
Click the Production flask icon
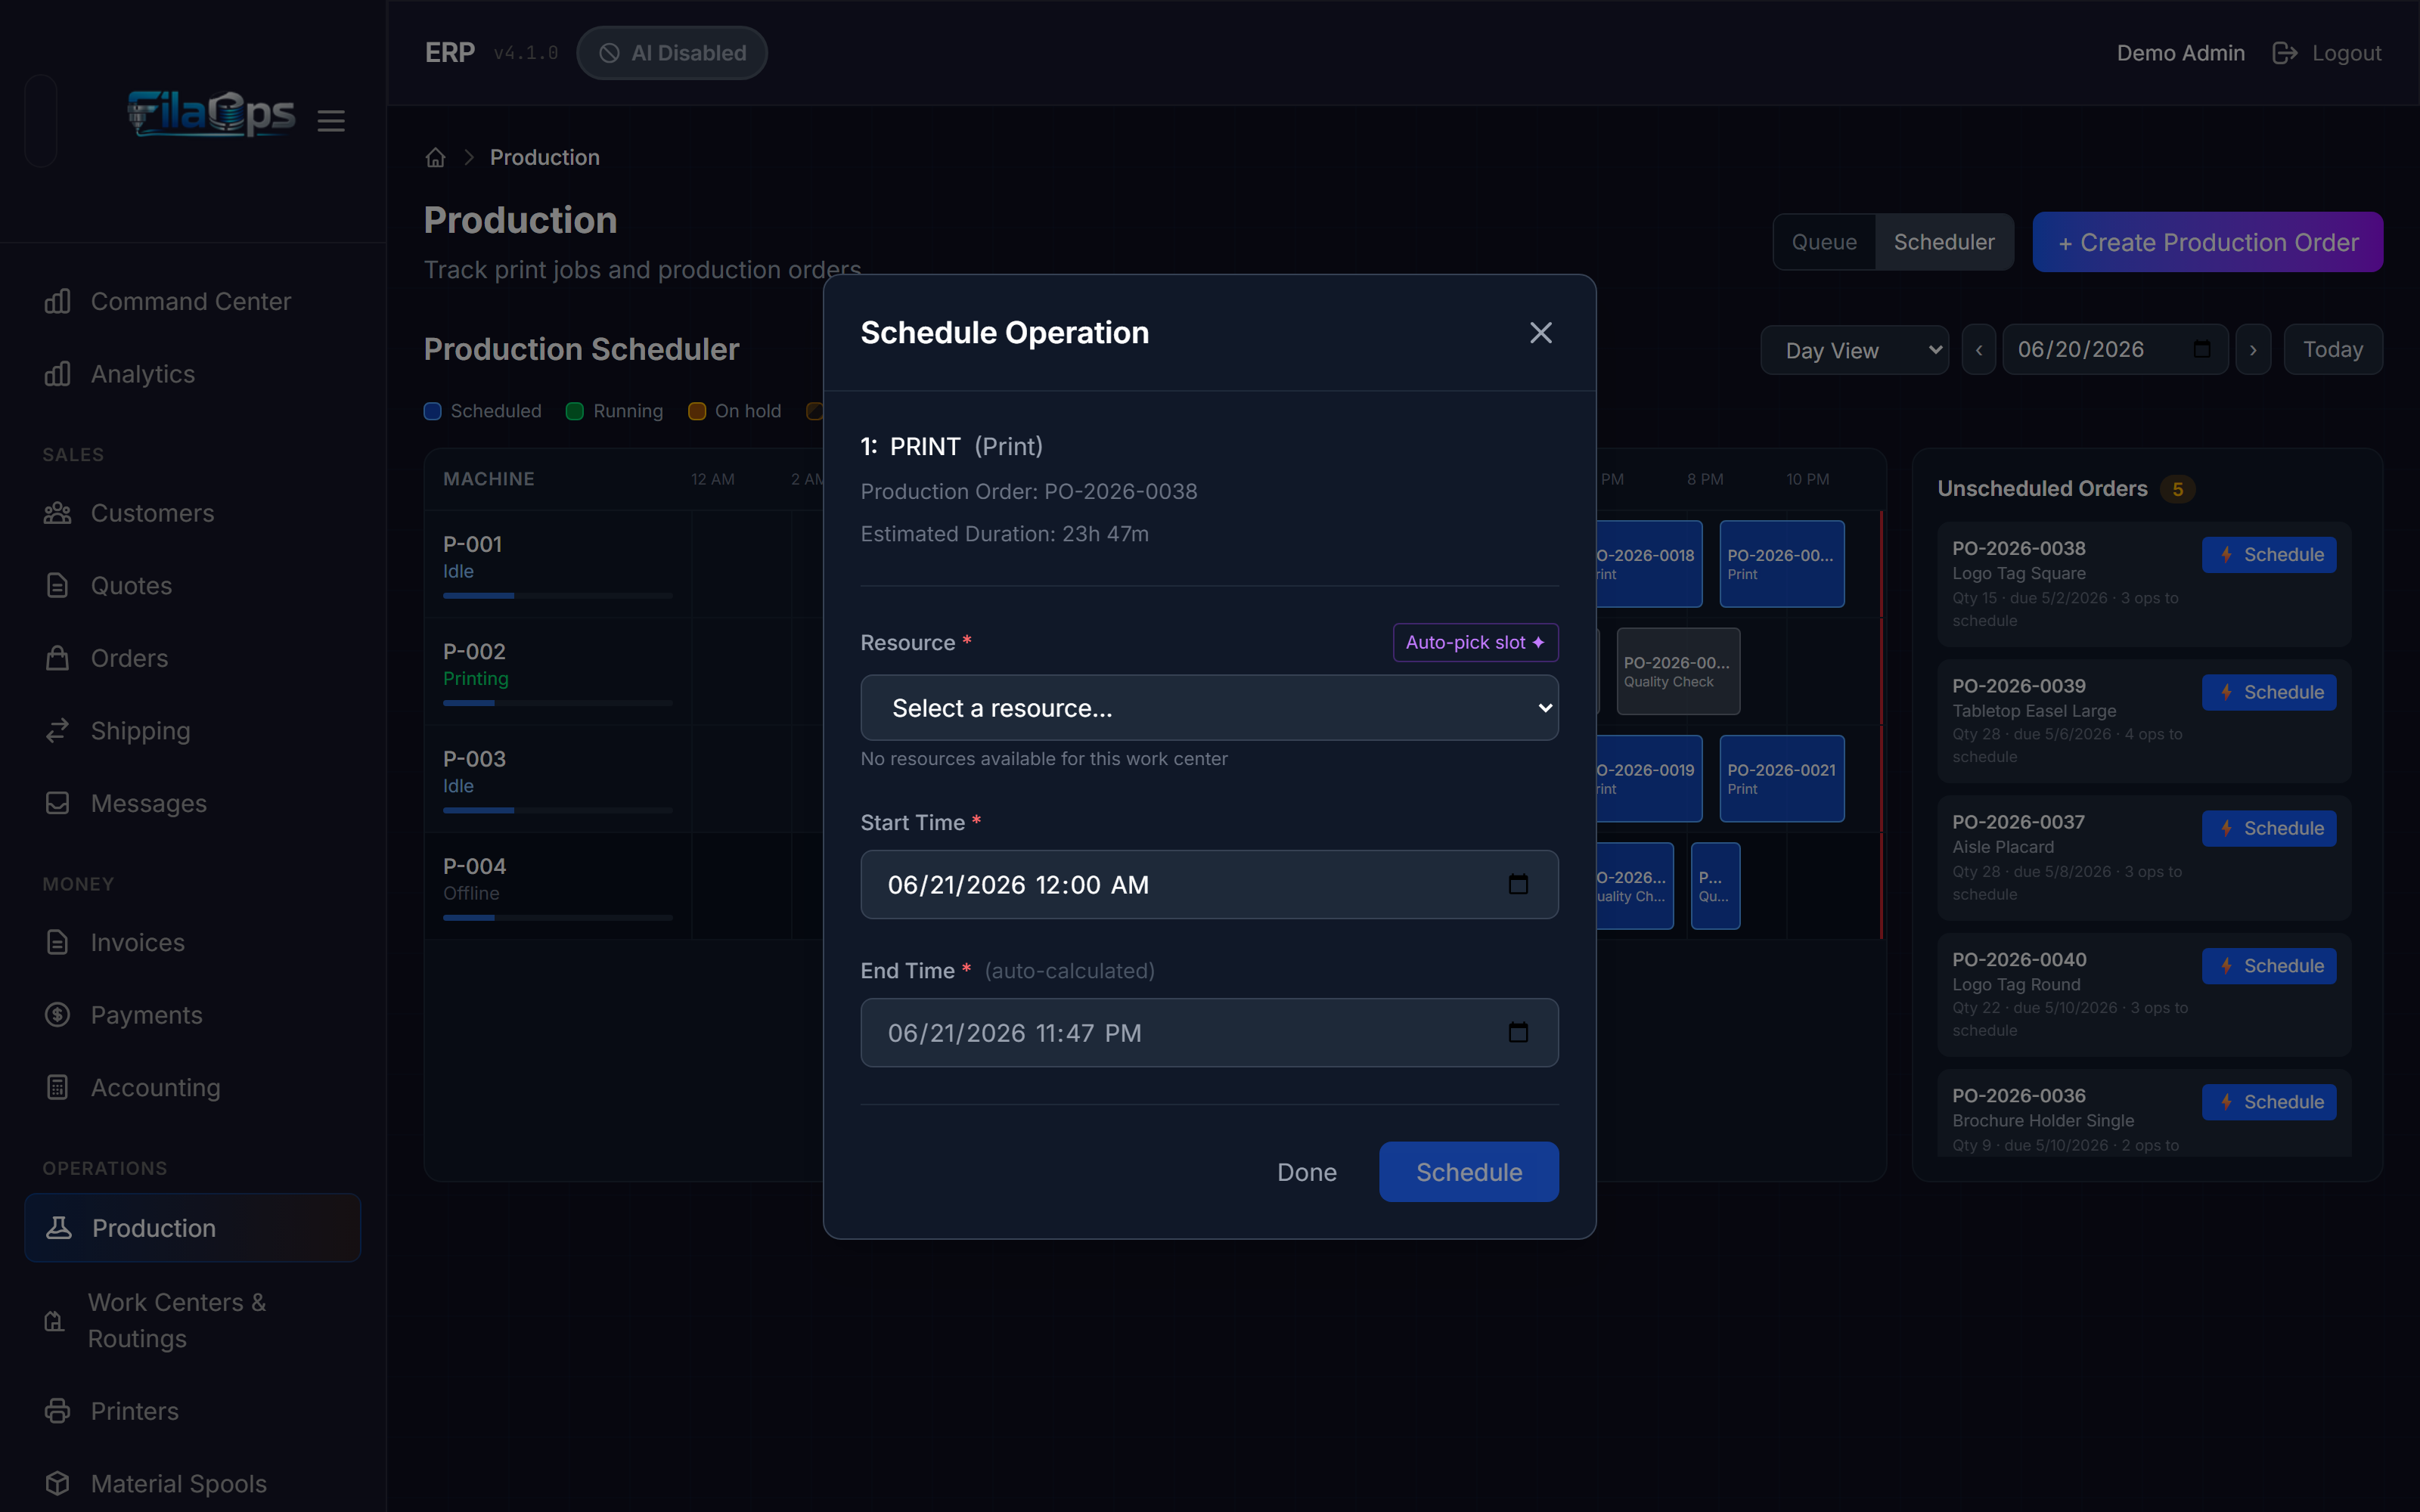[x=59, y=1228]
